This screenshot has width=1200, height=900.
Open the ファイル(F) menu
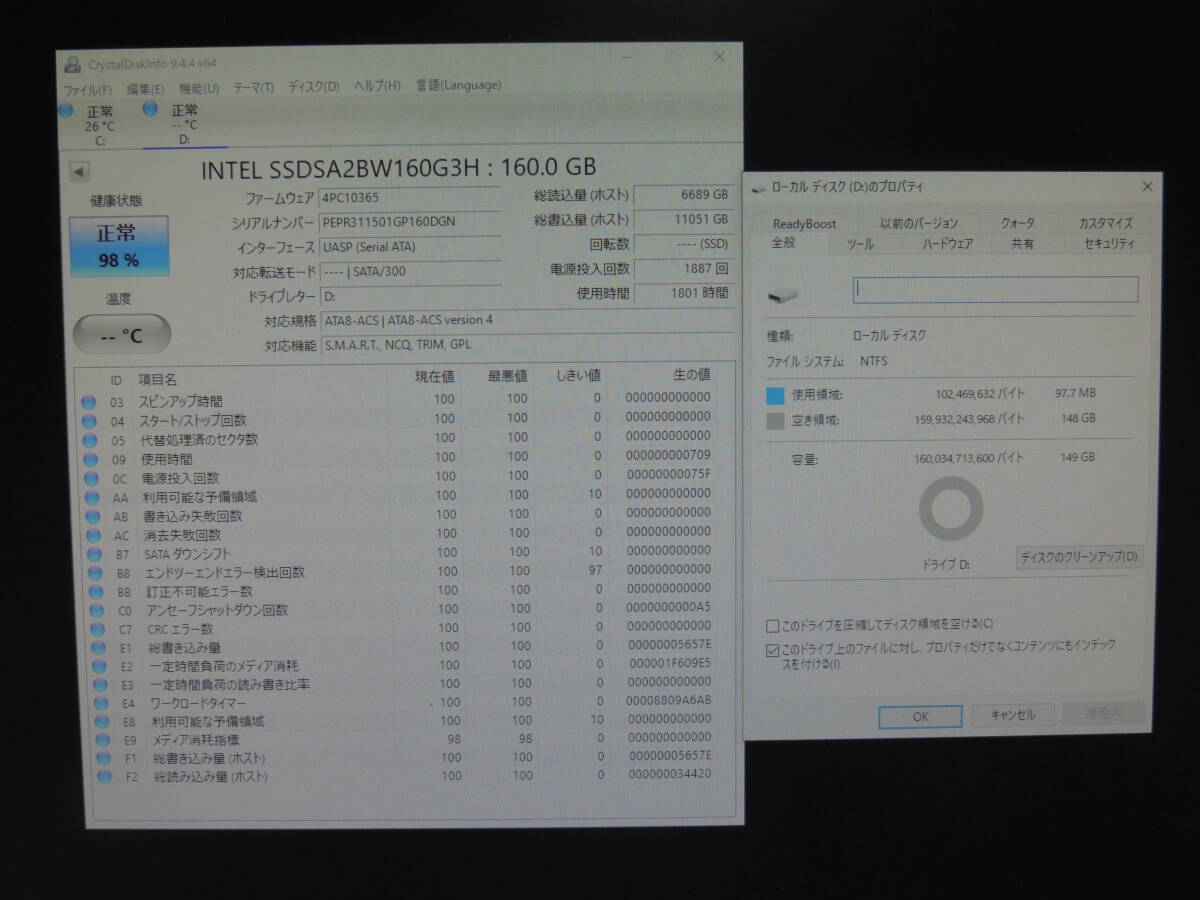88,90
